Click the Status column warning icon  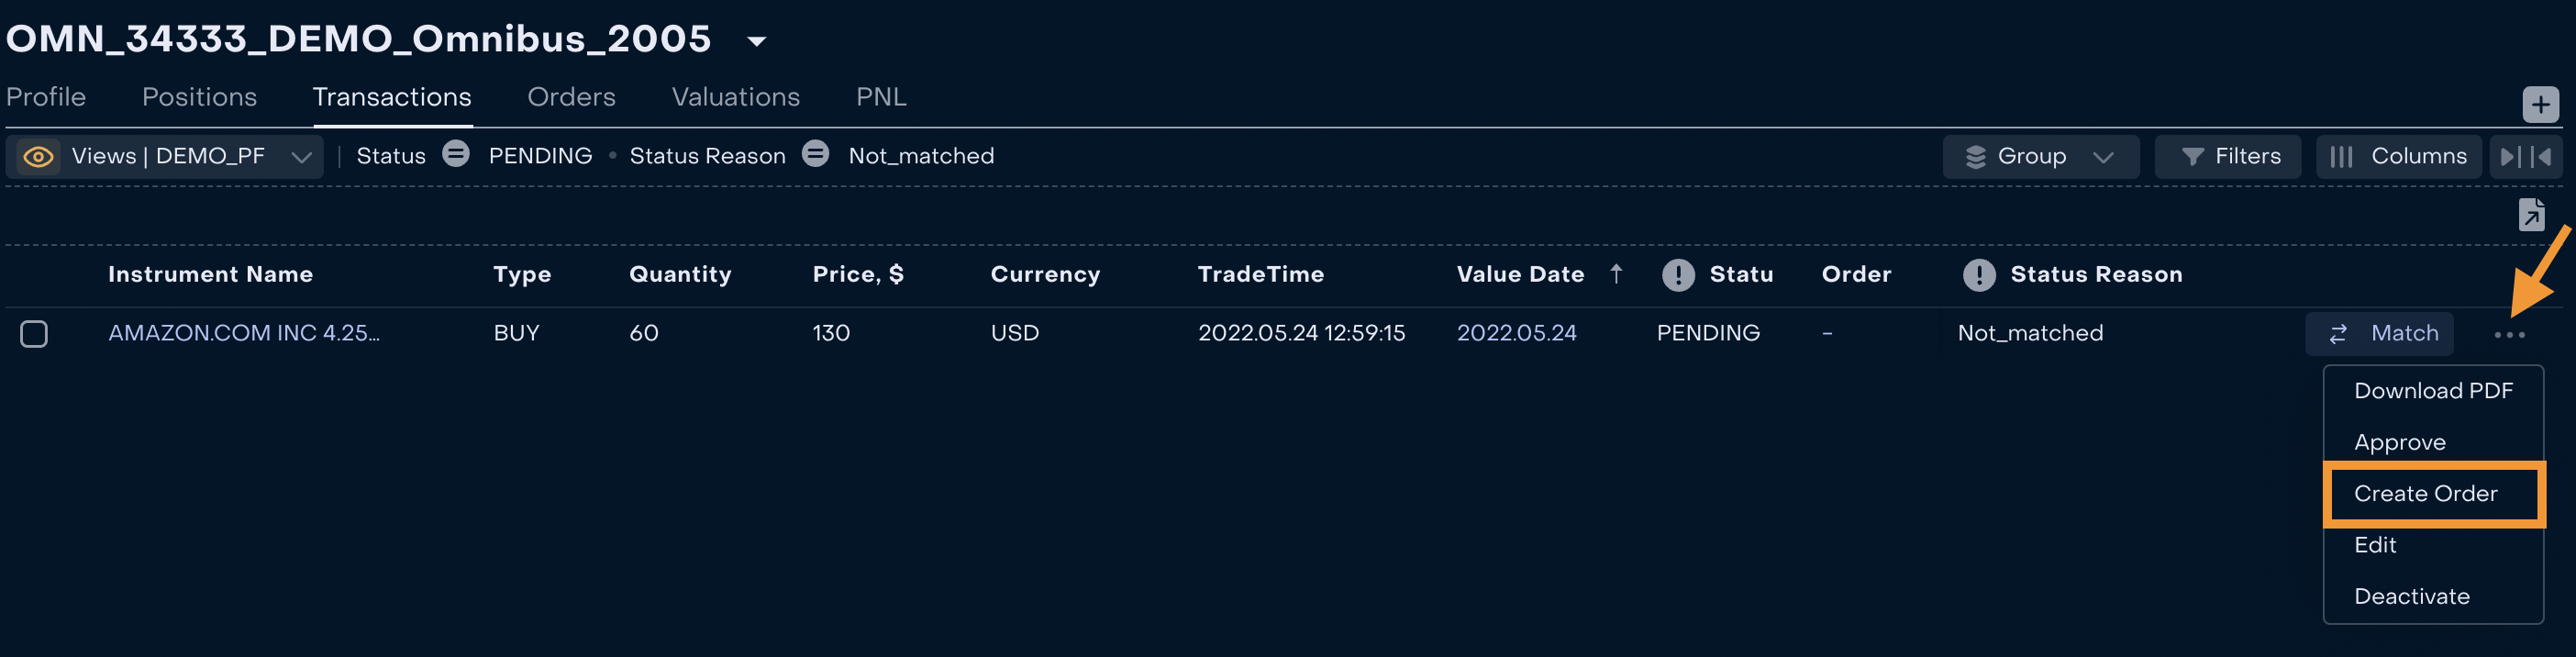(1678, 275)
